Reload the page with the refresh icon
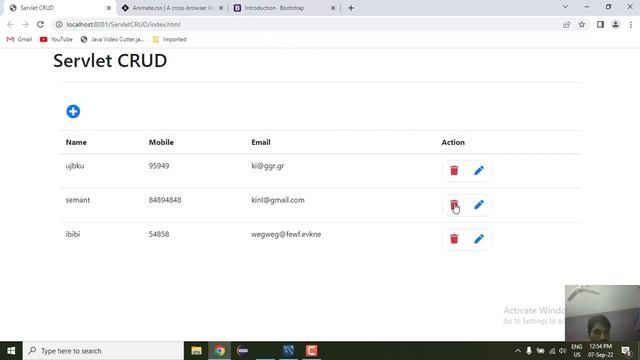The height and width of the screenshot is (360, 640). click(40, 24)
